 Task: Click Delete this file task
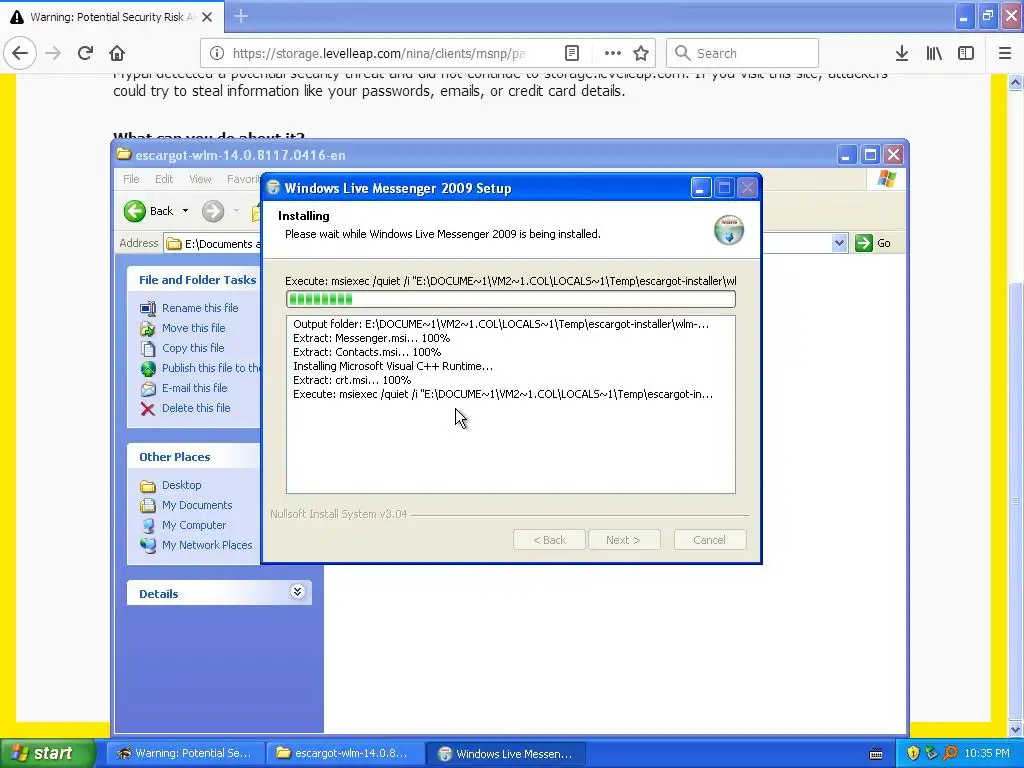pos(196,408)
